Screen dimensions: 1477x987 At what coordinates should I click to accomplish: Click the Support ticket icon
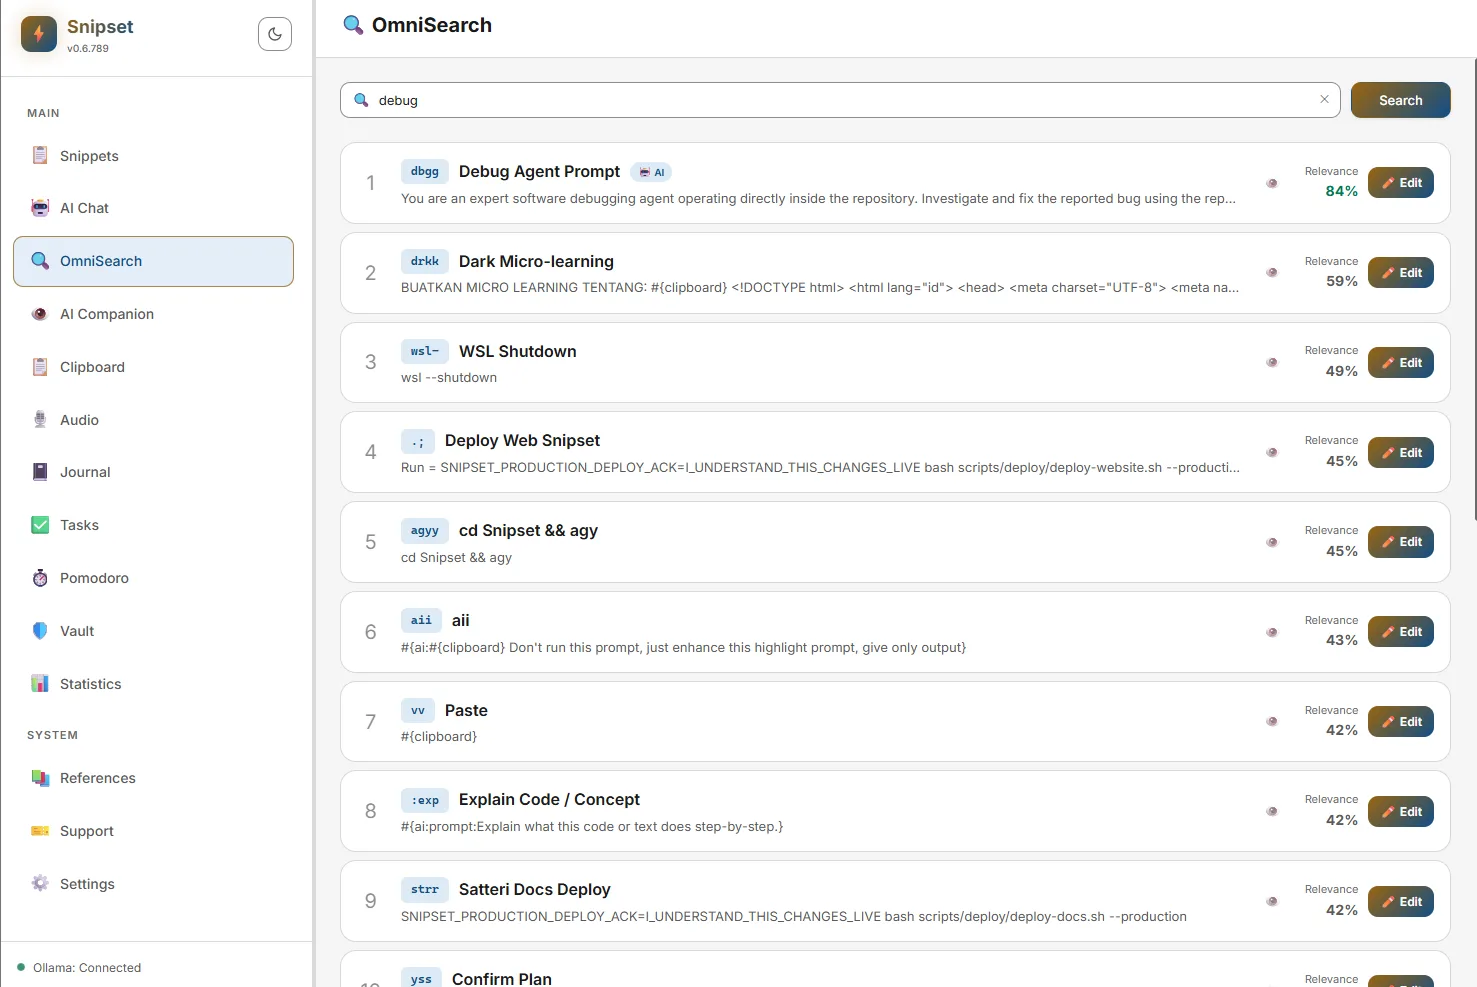click(40, 831)
